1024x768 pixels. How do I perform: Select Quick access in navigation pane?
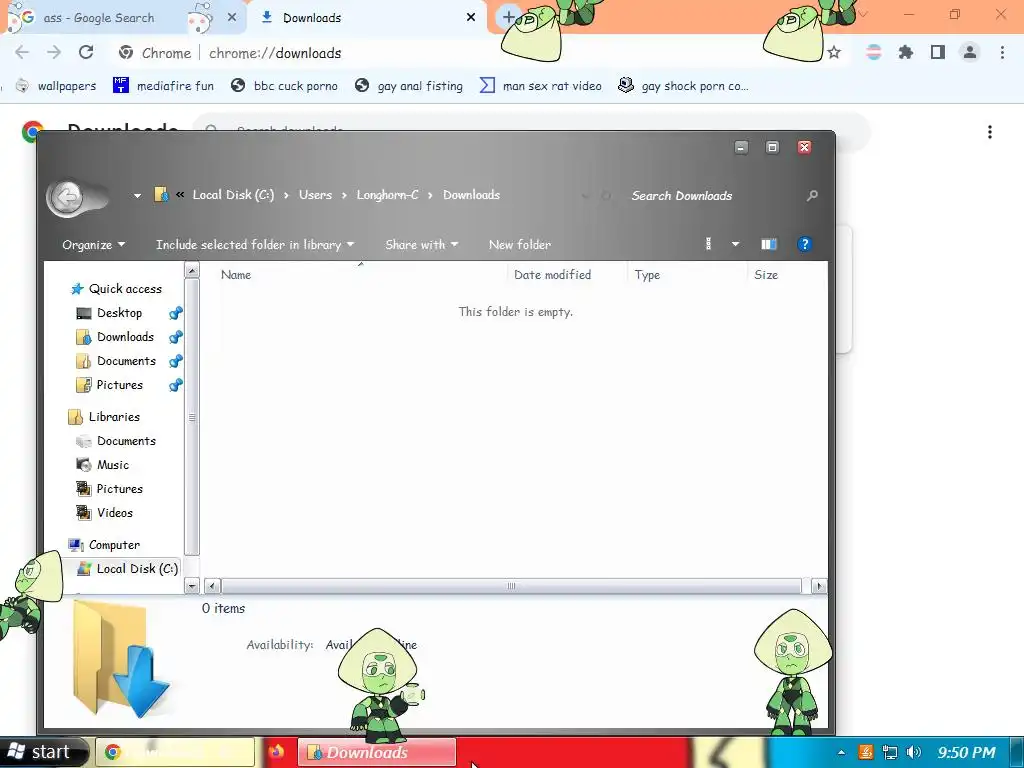116,289
